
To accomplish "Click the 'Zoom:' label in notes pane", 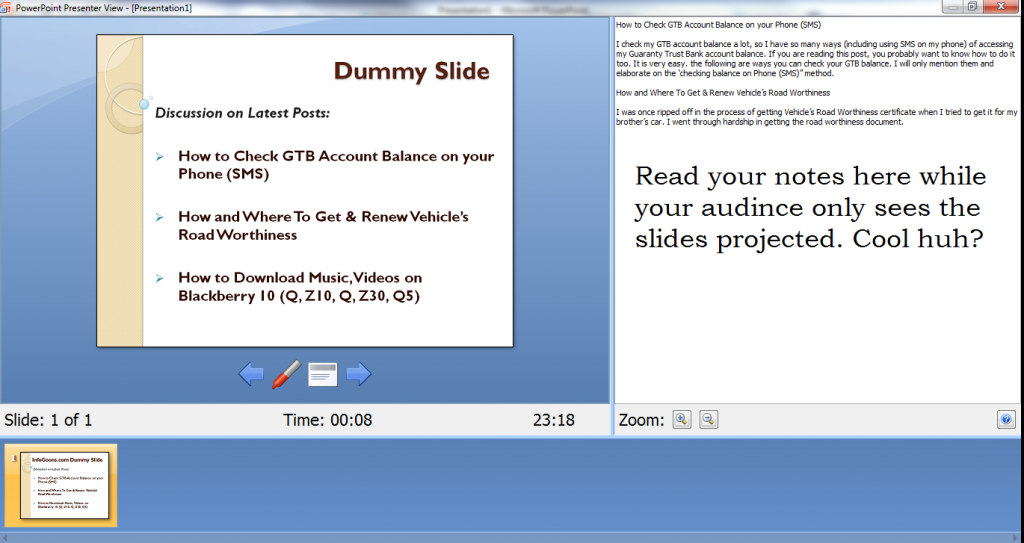I will point(641,420).
